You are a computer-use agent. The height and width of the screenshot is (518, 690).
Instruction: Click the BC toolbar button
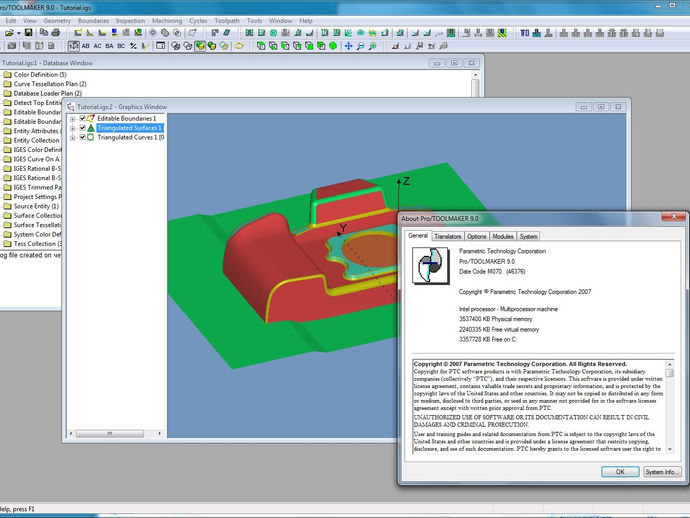[x=121, y=46]
